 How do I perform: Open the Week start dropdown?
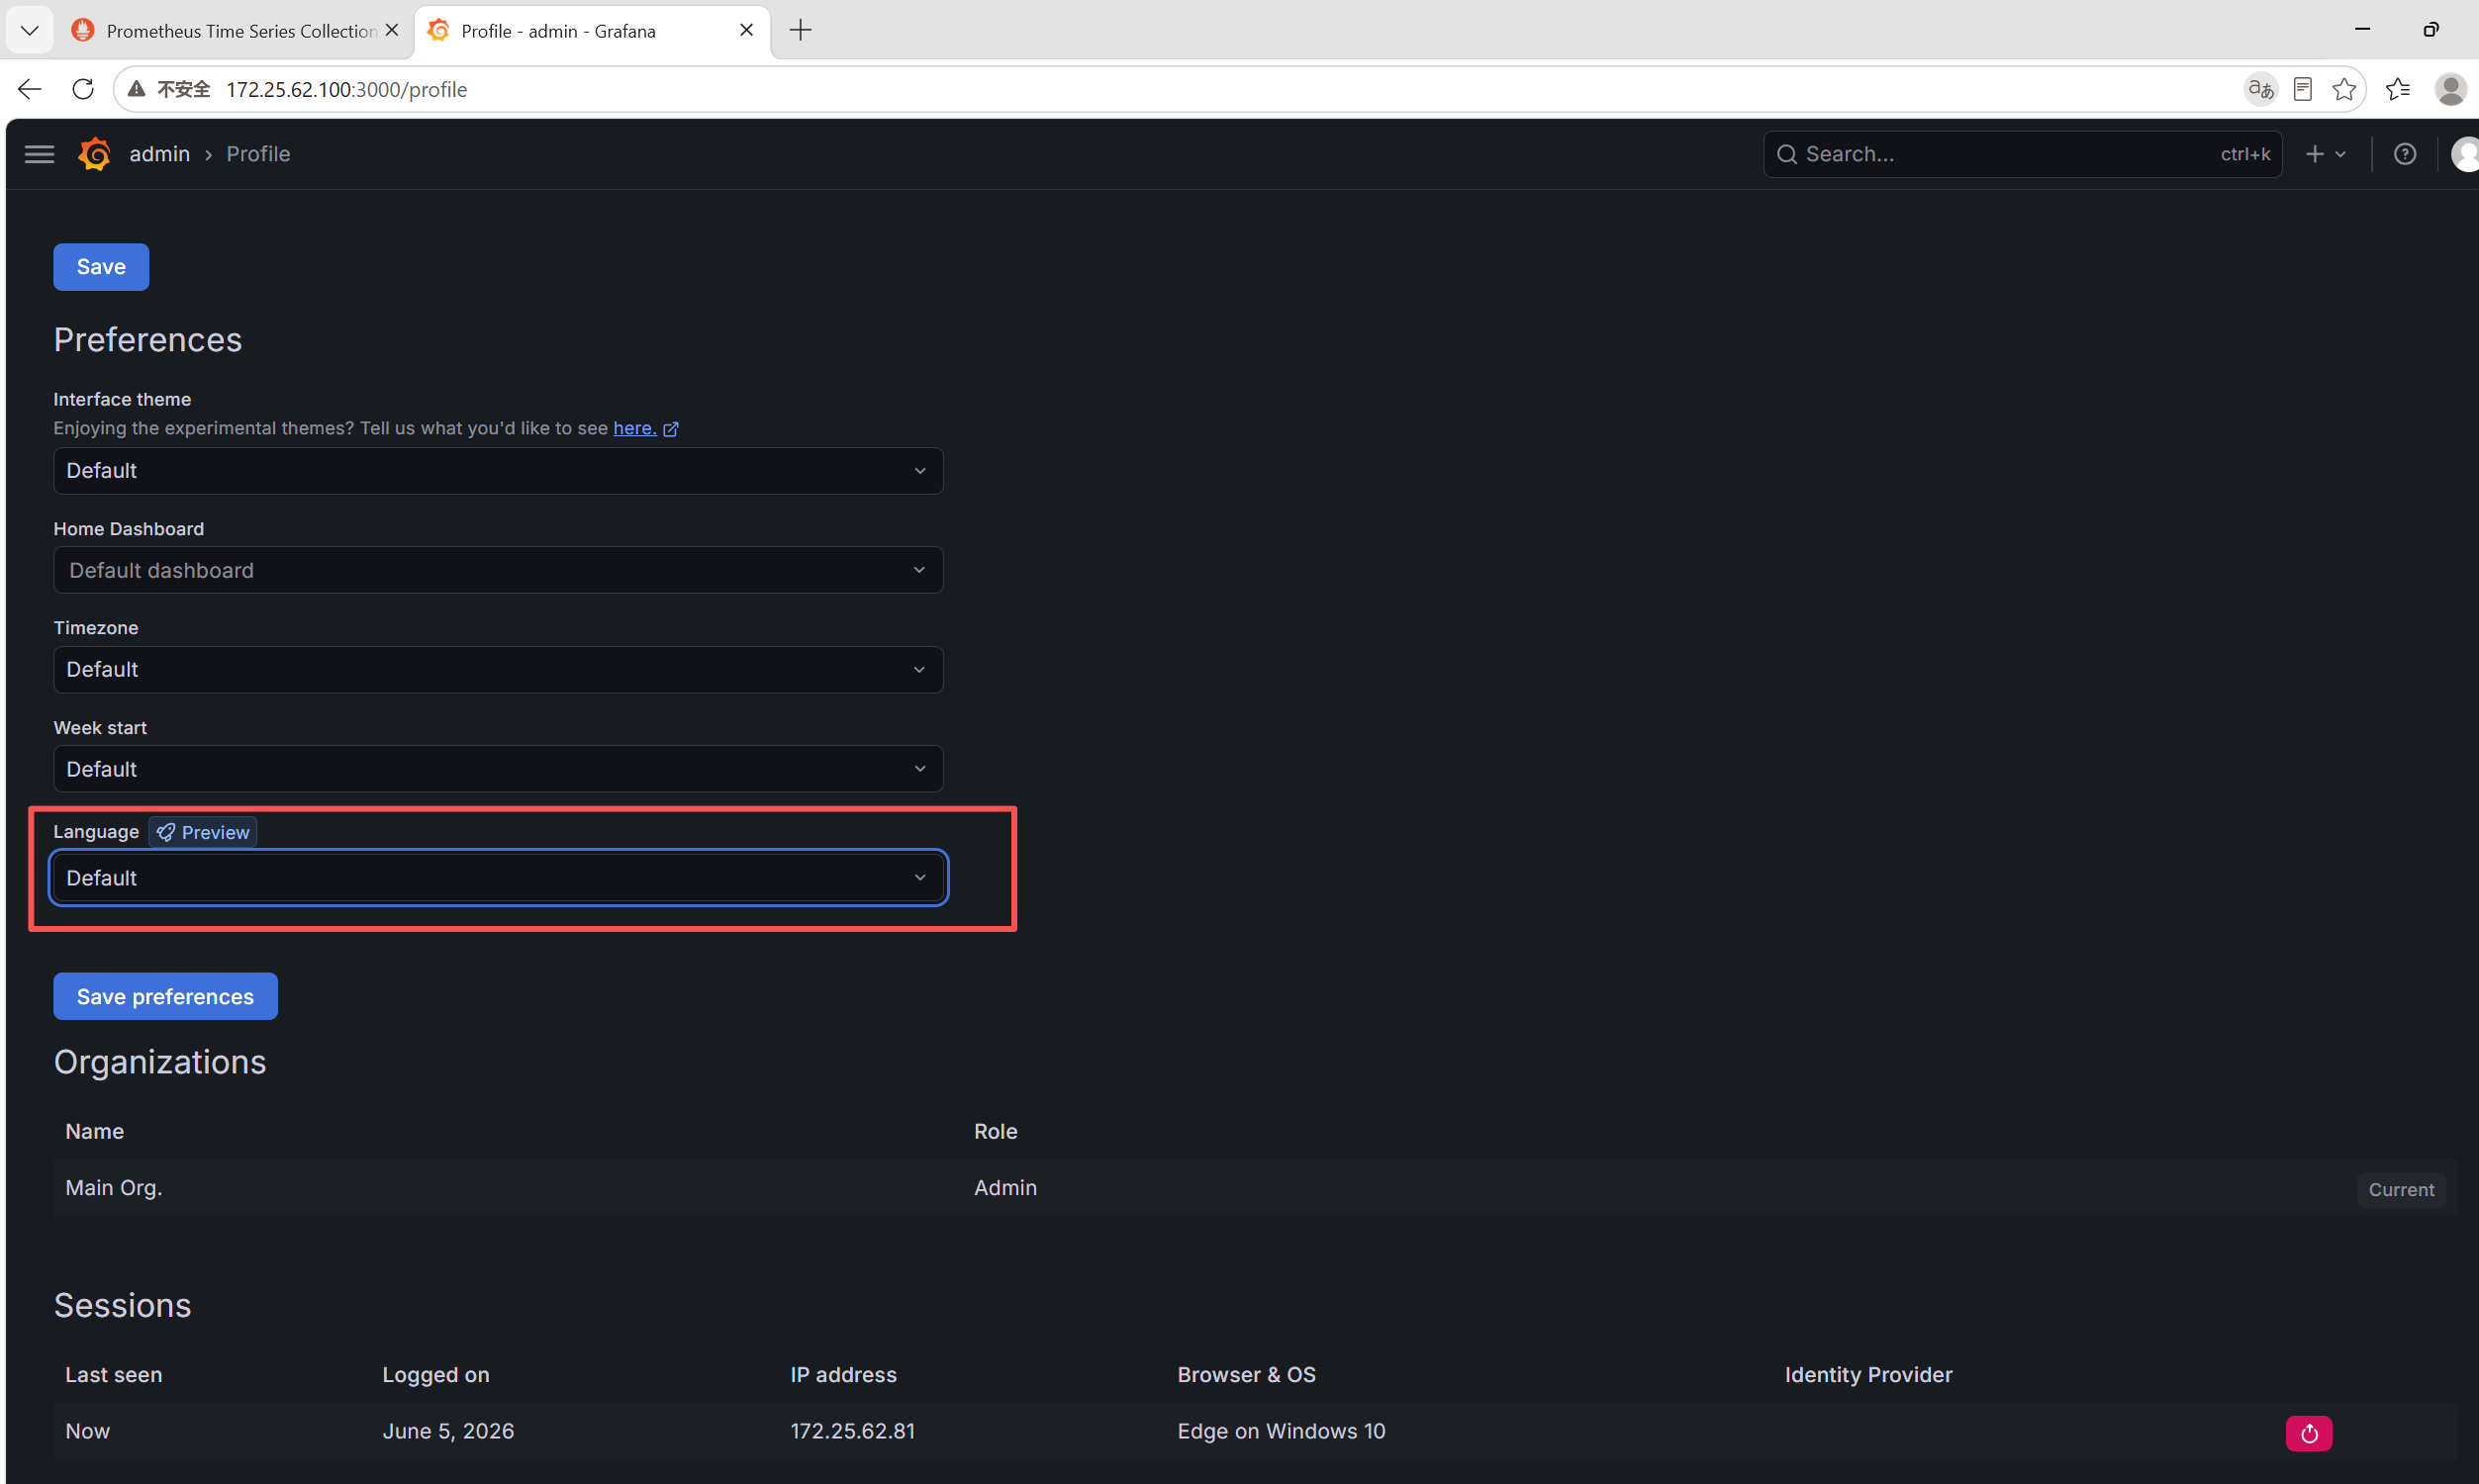[x=498, y=769]
